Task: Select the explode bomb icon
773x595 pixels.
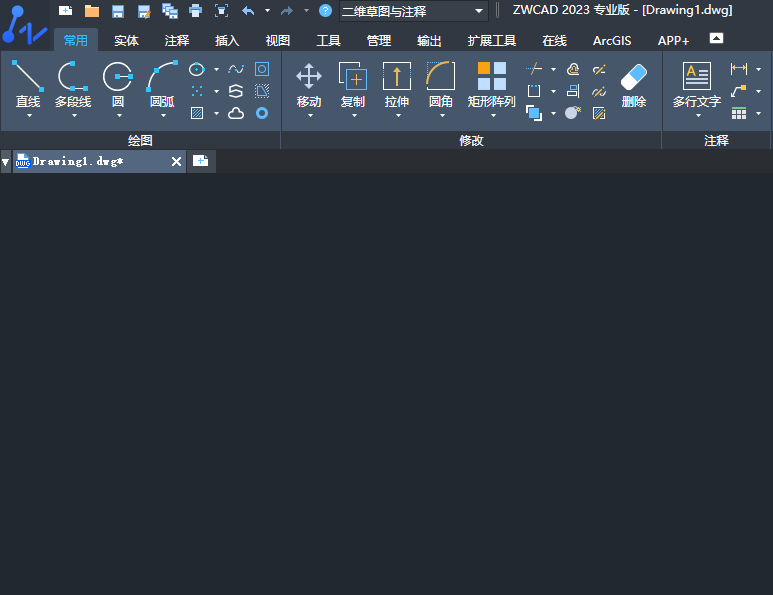Action: click(573, 113)
